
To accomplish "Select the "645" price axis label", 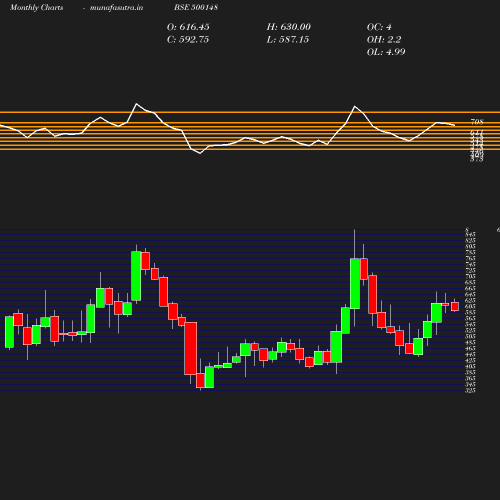I will point(470,294).
